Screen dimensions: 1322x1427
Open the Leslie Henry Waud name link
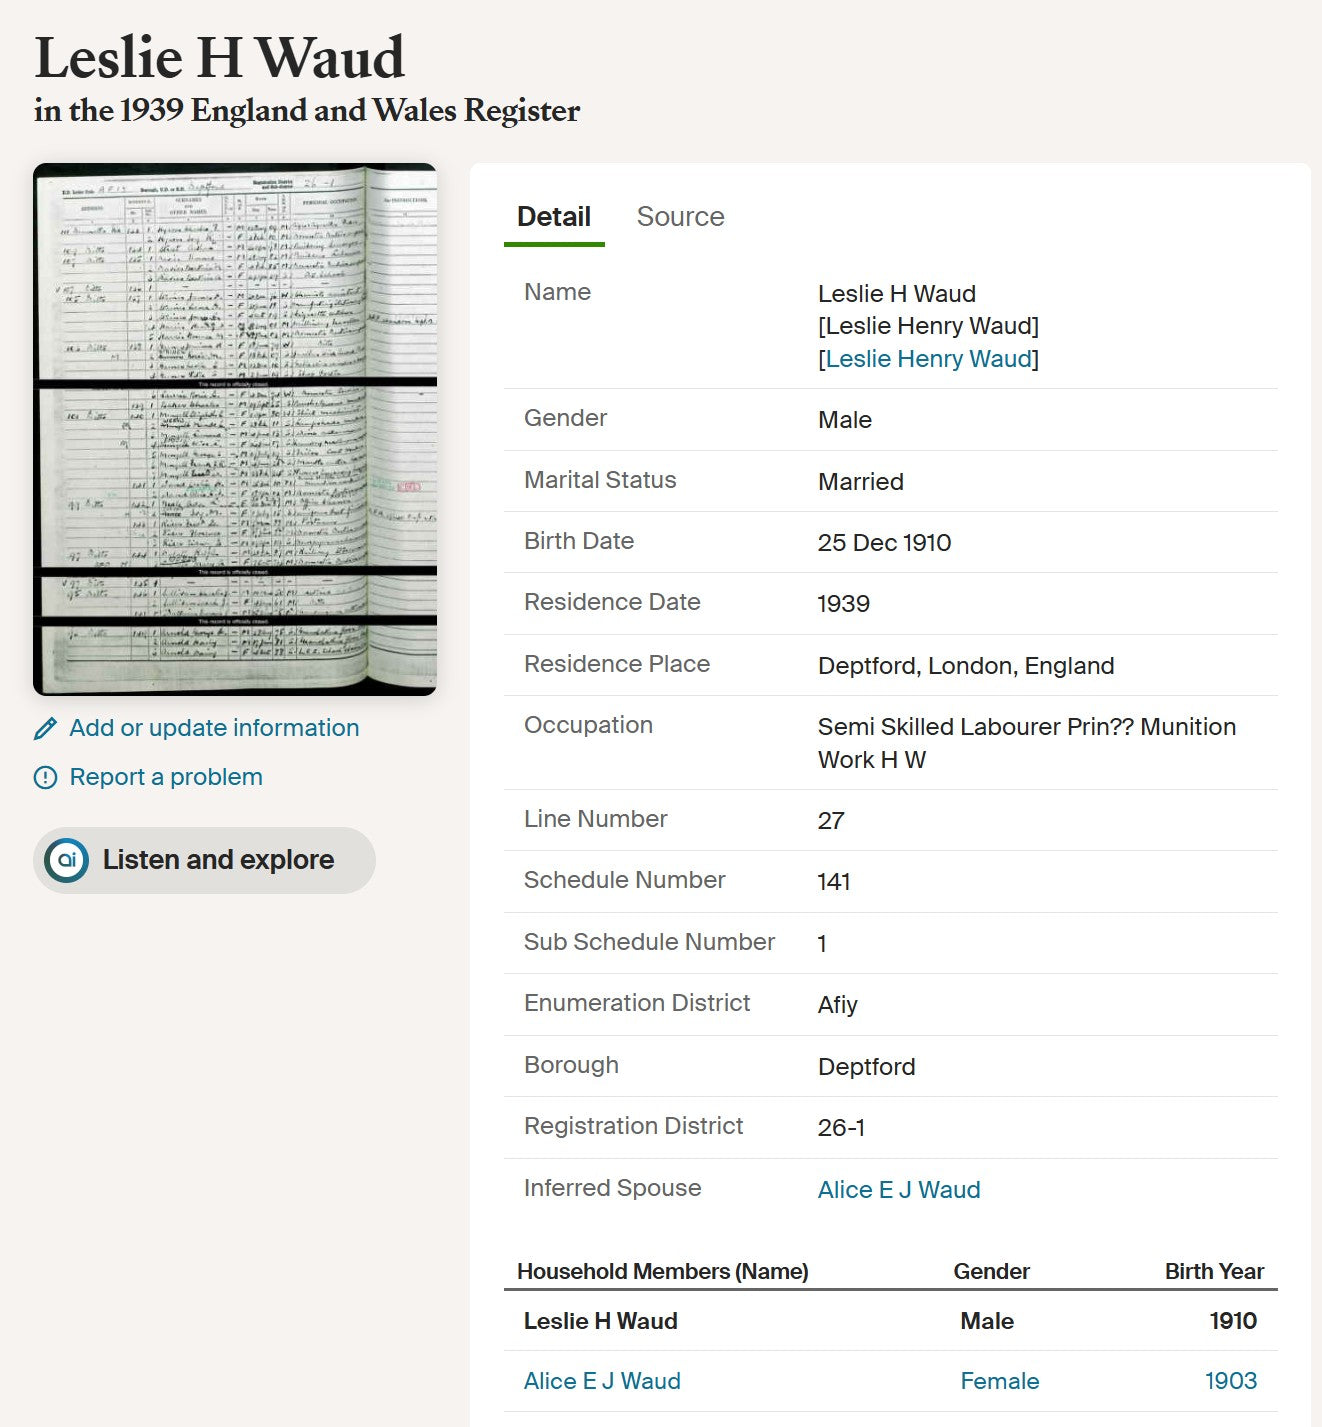click(928, 359)
